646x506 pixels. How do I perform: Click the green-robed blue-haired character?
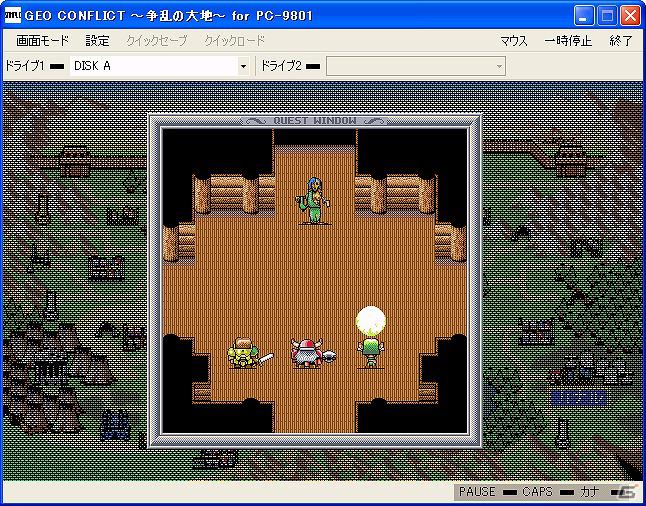coord(314,201)
